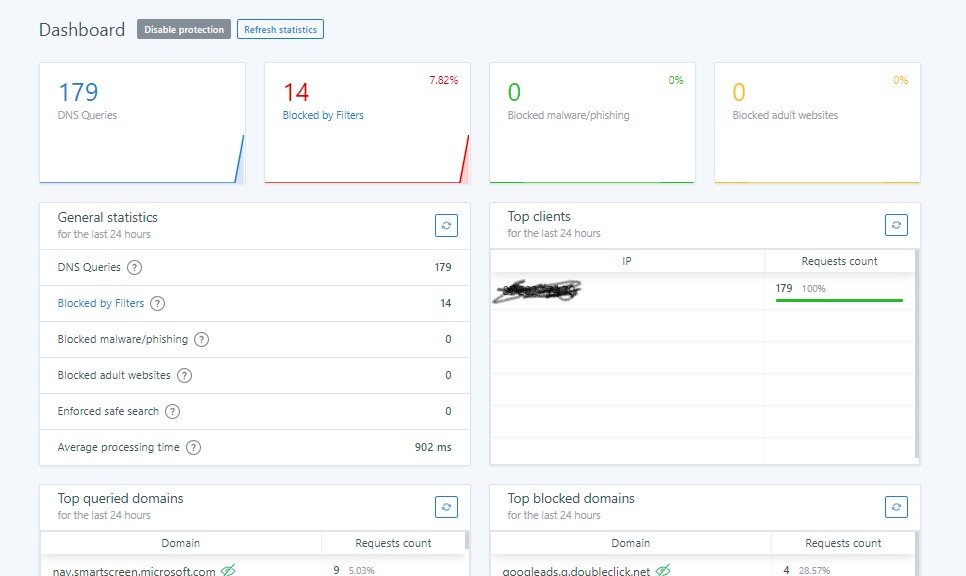The width and height of the screenshot is (966, 576).
Task: Toggle blocking for nav.smartscreen.microsoft.com
Action: click(229, 570)
